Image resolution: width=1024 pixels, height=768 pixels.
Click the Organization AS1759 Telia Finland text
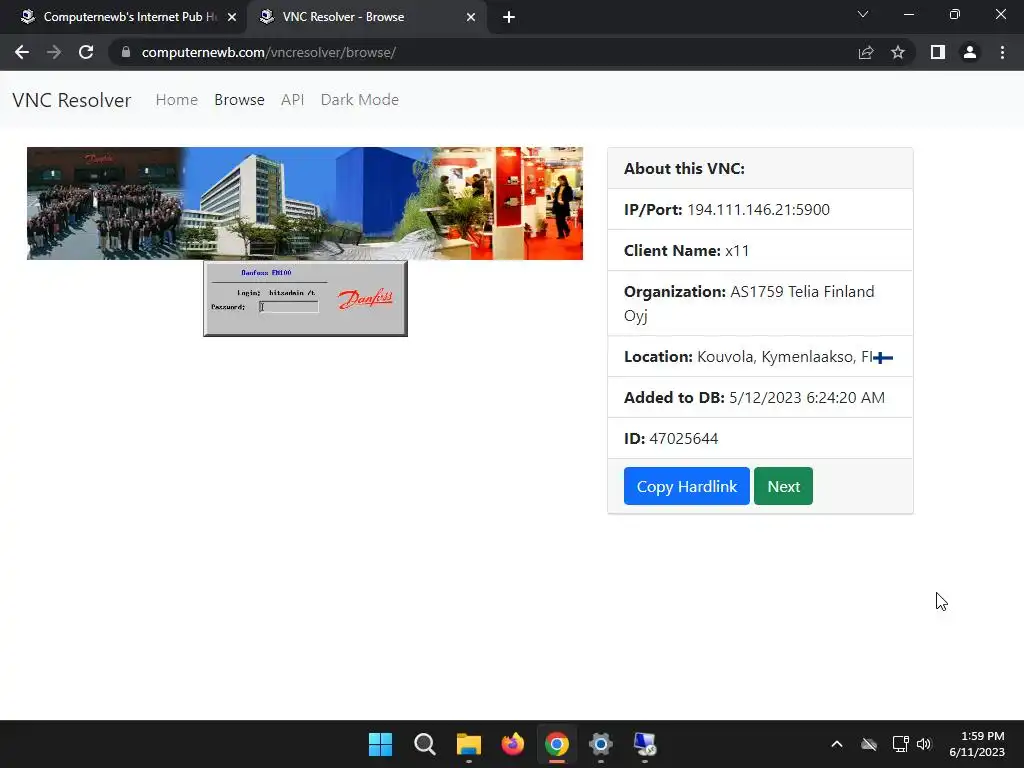749,303
